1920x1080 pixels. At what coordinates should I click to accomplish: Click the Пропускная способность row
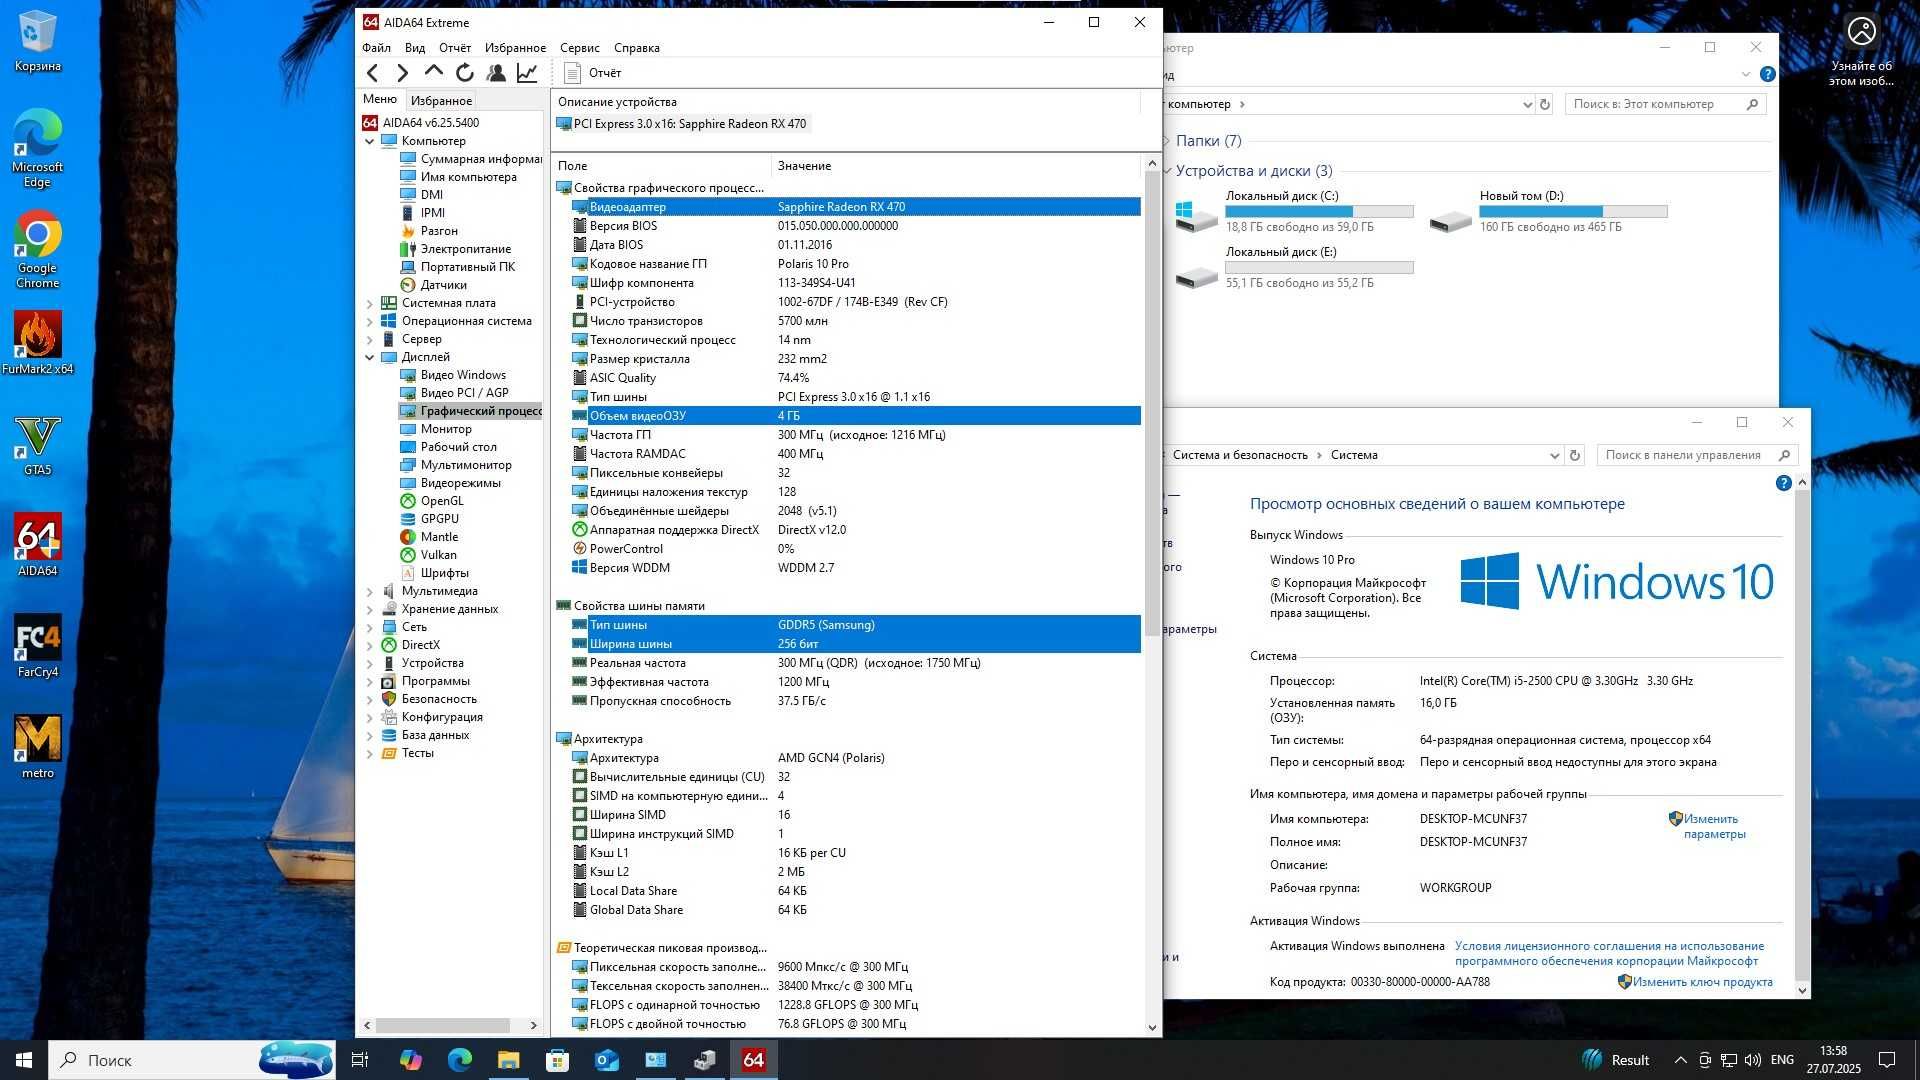(855, 701)
